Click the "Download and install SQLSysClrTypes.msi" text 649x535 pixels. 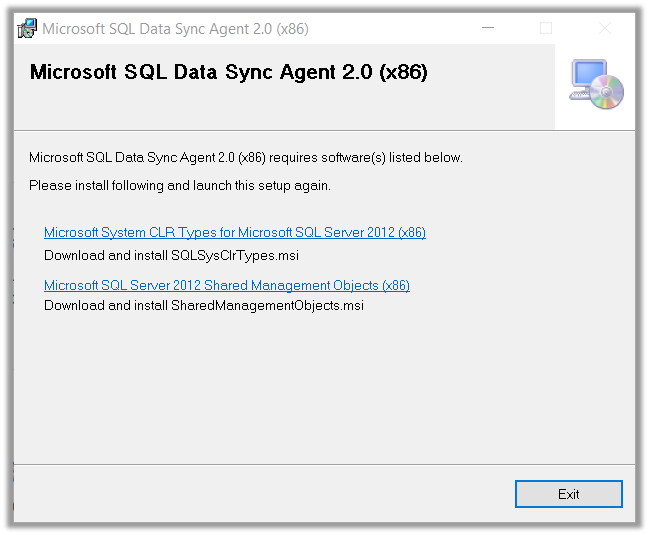click(x=171, y=256)
